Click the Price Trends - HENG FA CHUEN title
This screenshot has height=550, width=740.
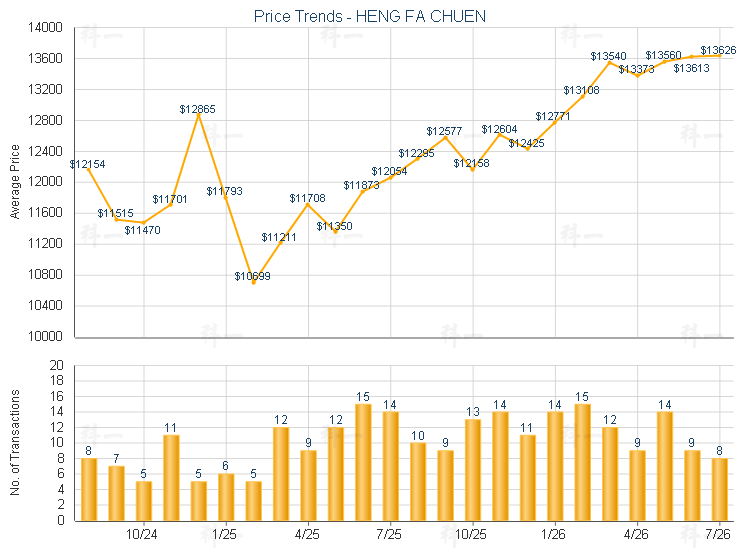tap(370, 17)
